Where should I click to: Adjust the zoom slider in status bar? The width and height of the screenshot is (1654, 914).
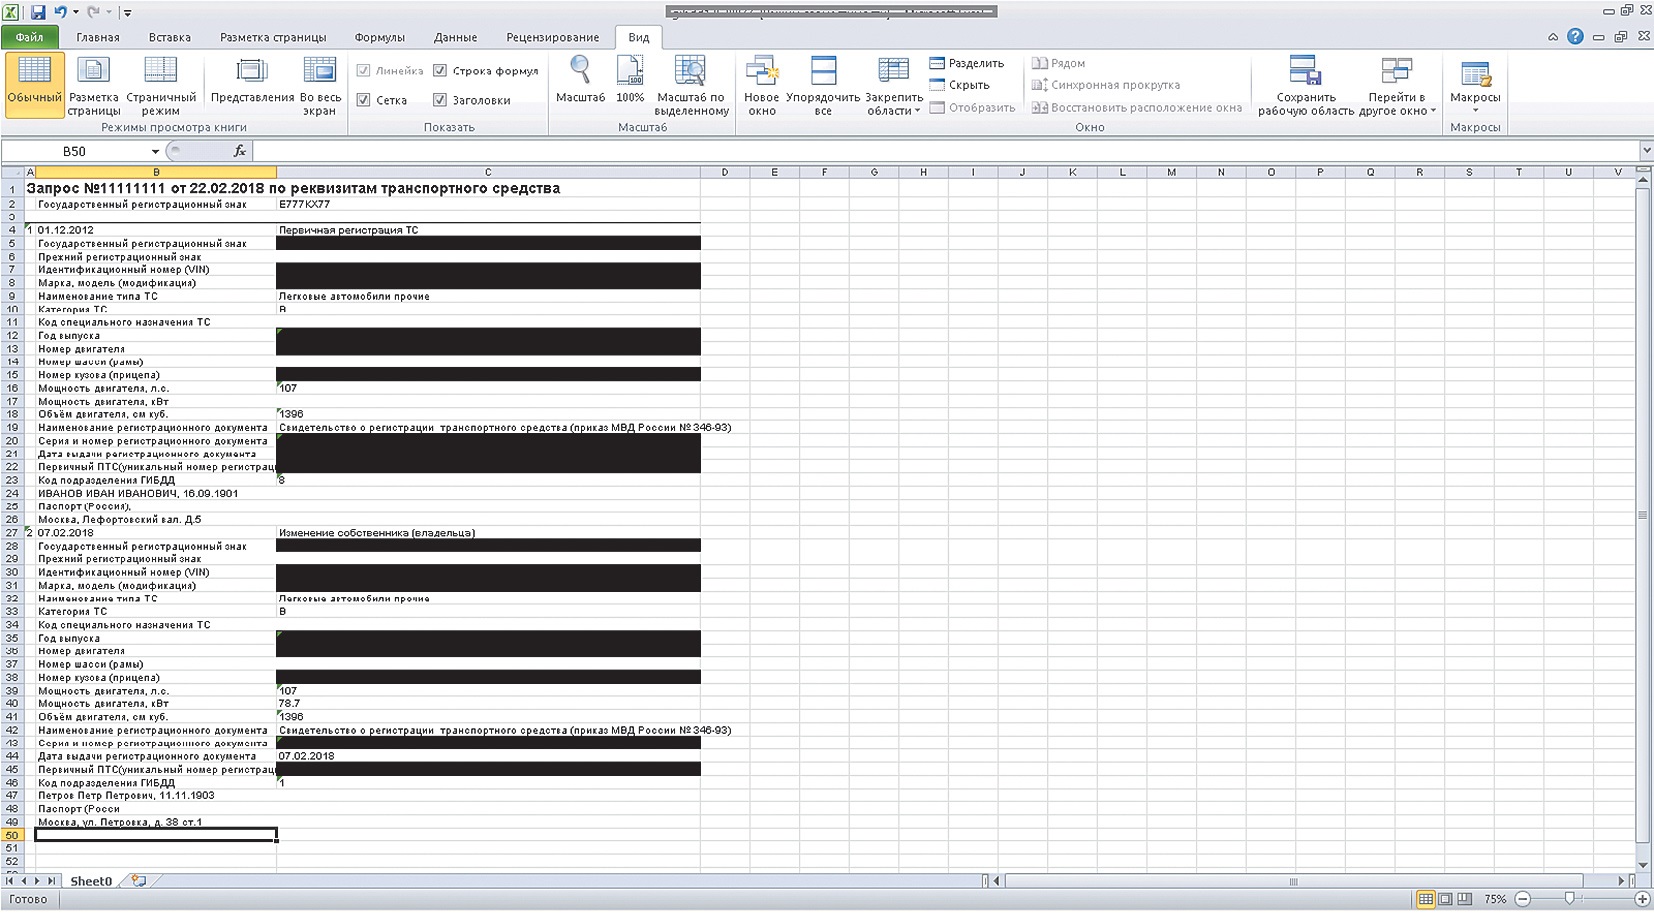coord(1569,899)
